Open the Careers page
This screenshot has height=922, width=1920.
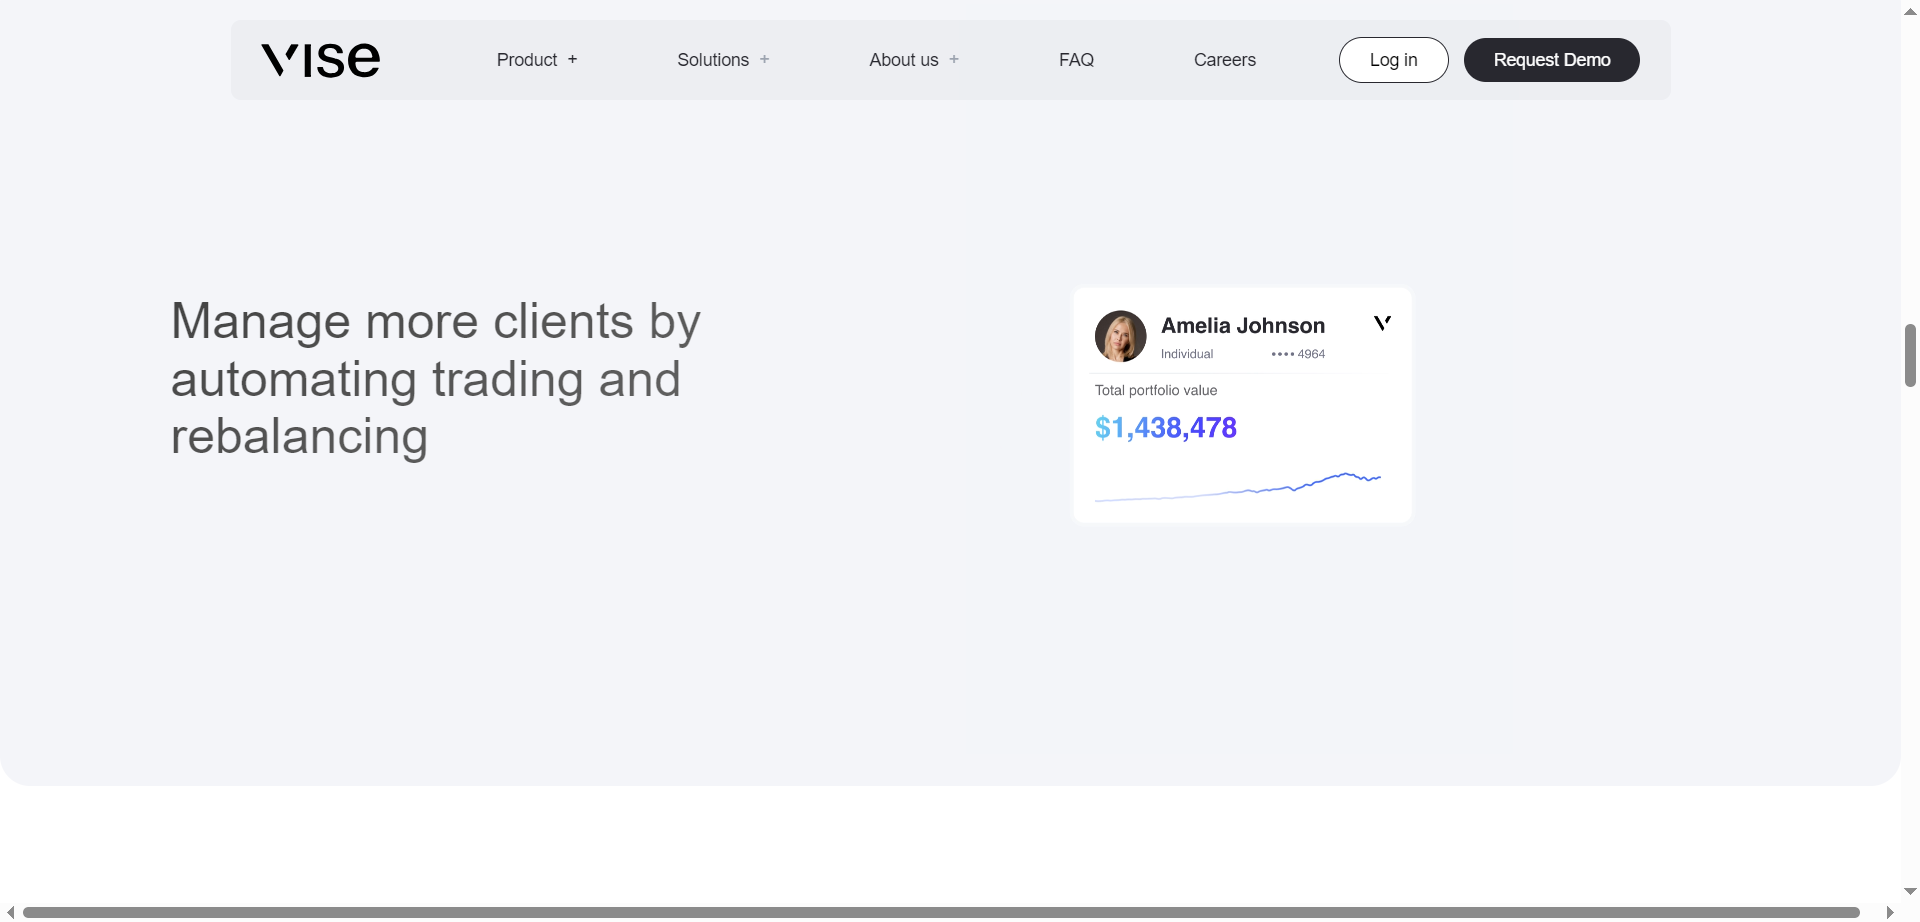[1224, 59]
